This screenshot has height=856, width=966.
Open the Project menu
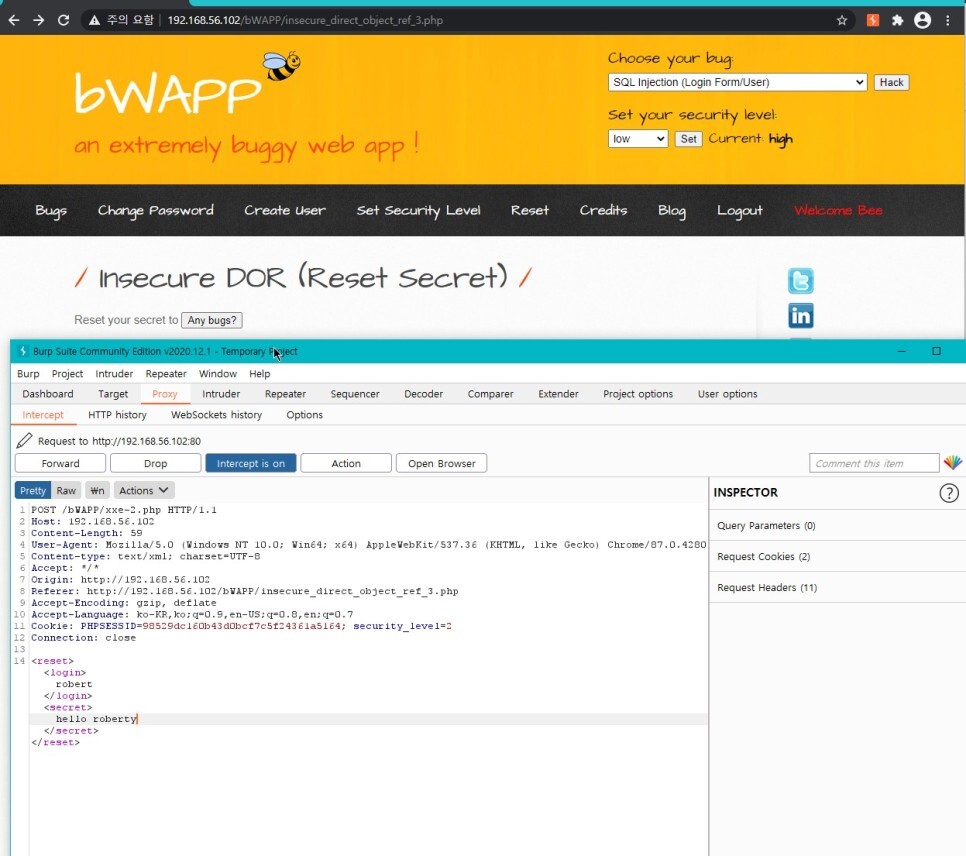[67, 373]
